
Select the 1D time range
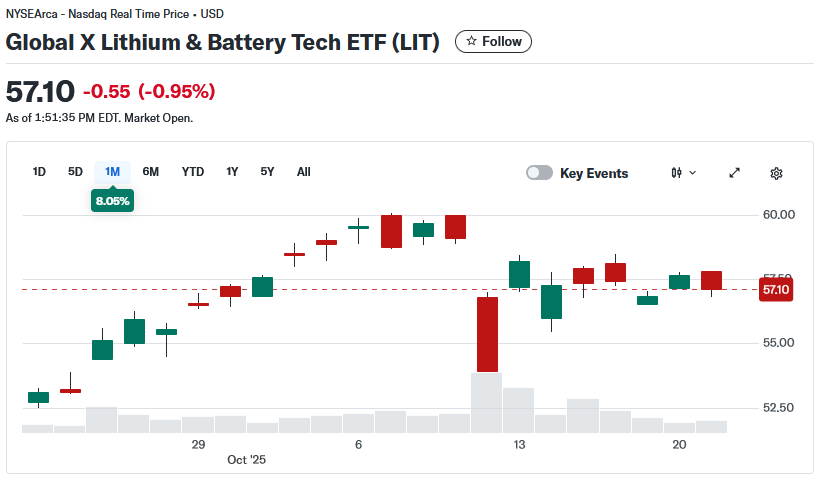point(39,172)
